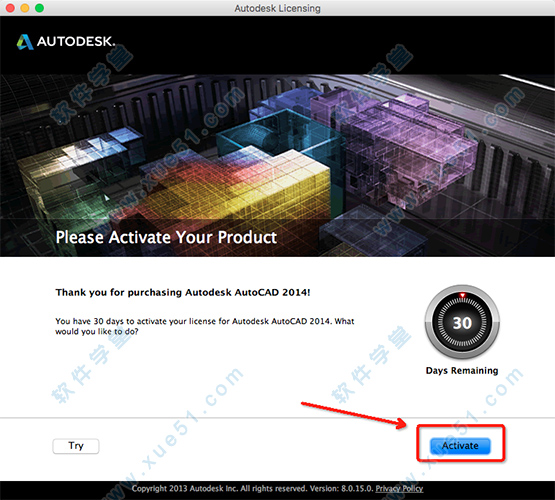
Task: Click the Please Activate Your Product heading
Action: point(166,237)
